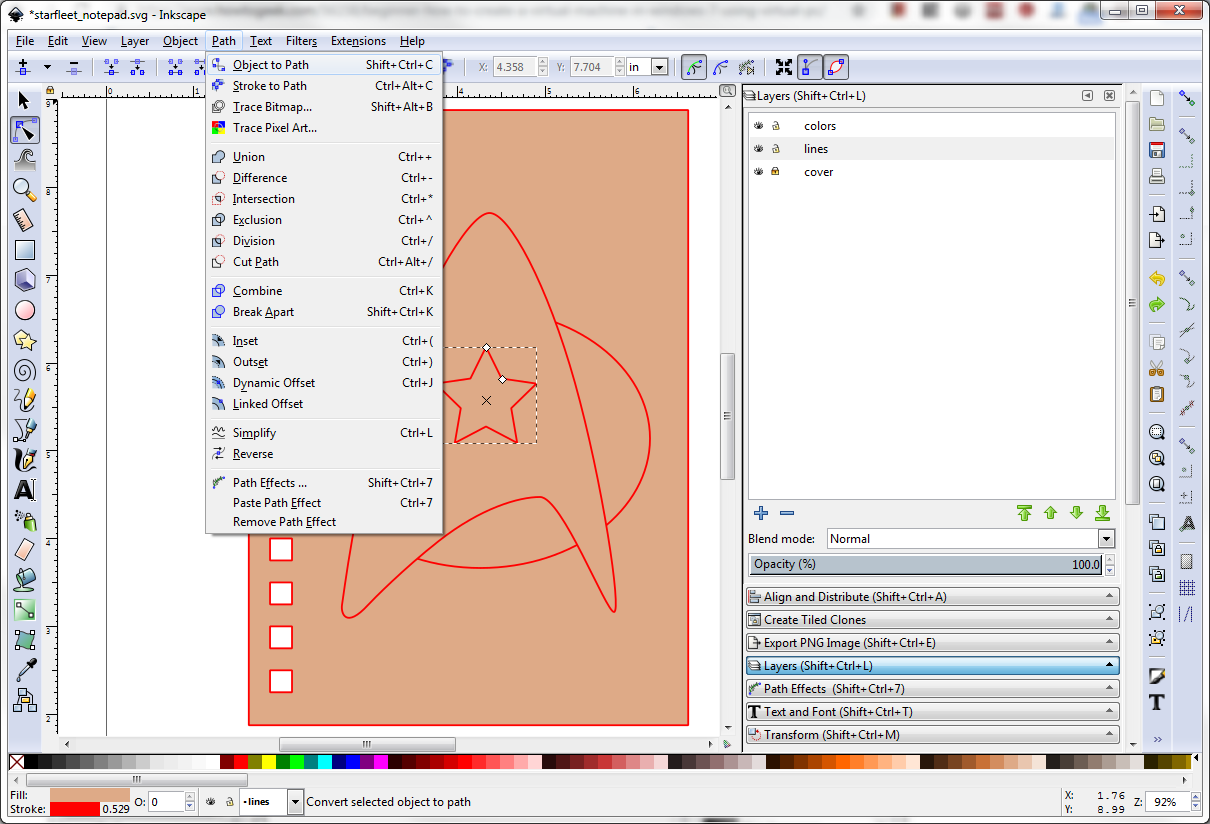The height and width of the screenshot is (824, 1210).
Task: Choose Union from Path menu
Action: [324, 157]
